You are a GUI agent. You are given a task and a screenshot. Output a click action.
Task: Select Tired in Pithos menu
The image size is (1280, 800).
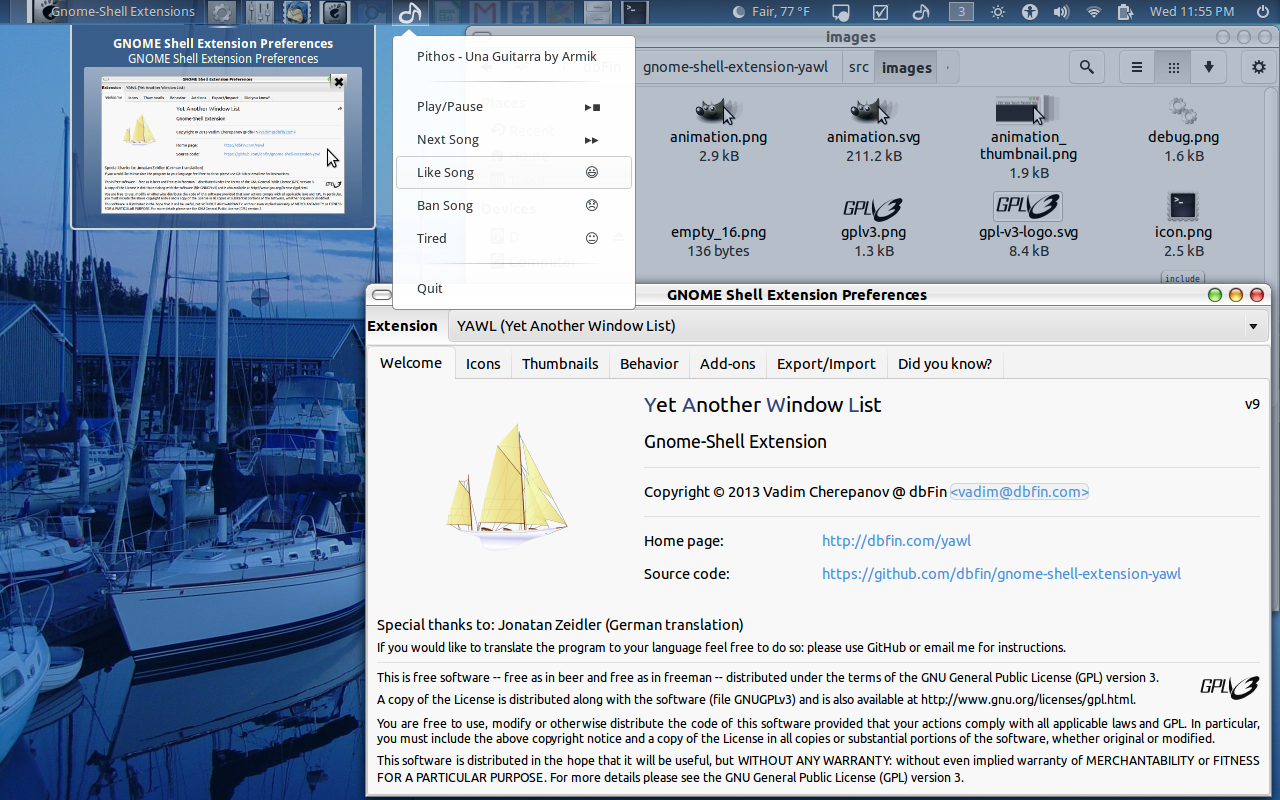(514, 238)
